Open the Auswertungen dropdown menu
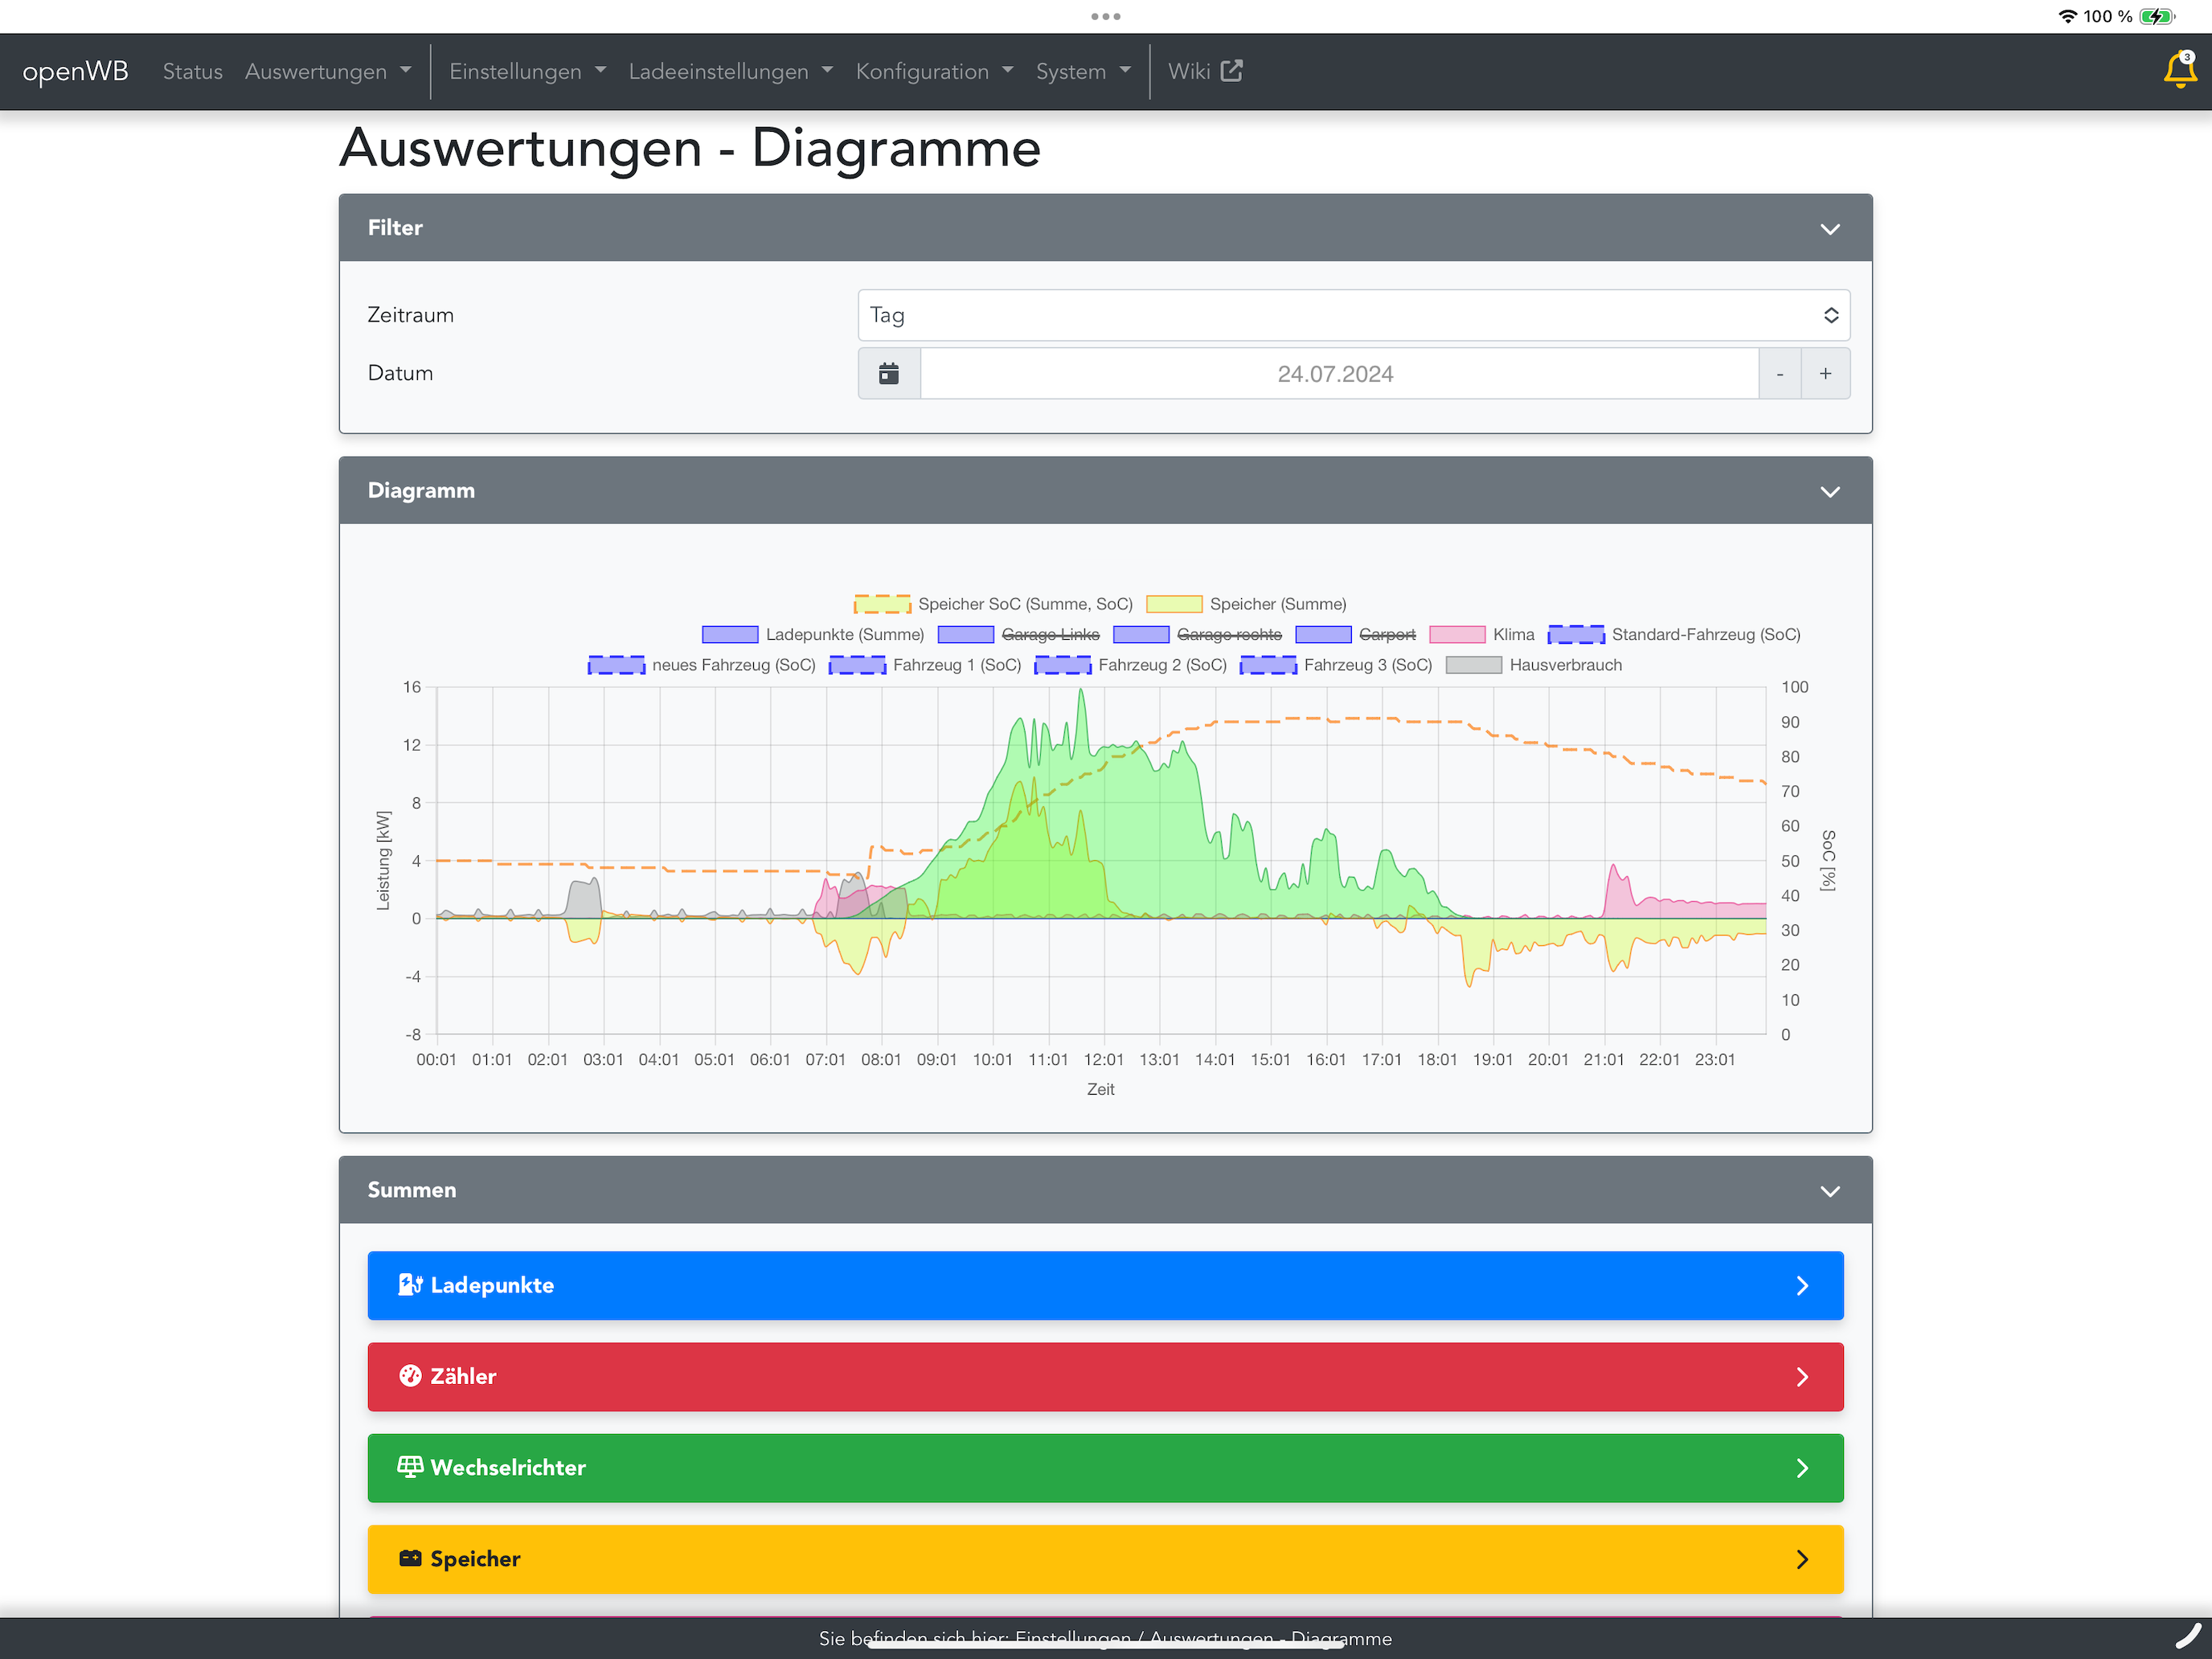The image size is (2212, 1659). (328, 71)
